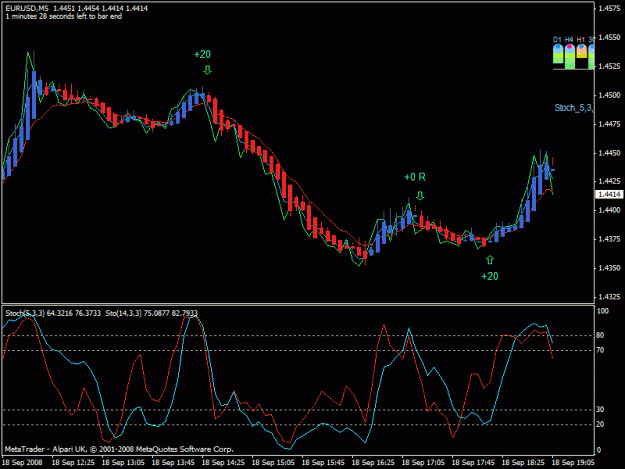Click the D1 label above the trend bars

tap(557, 40)
